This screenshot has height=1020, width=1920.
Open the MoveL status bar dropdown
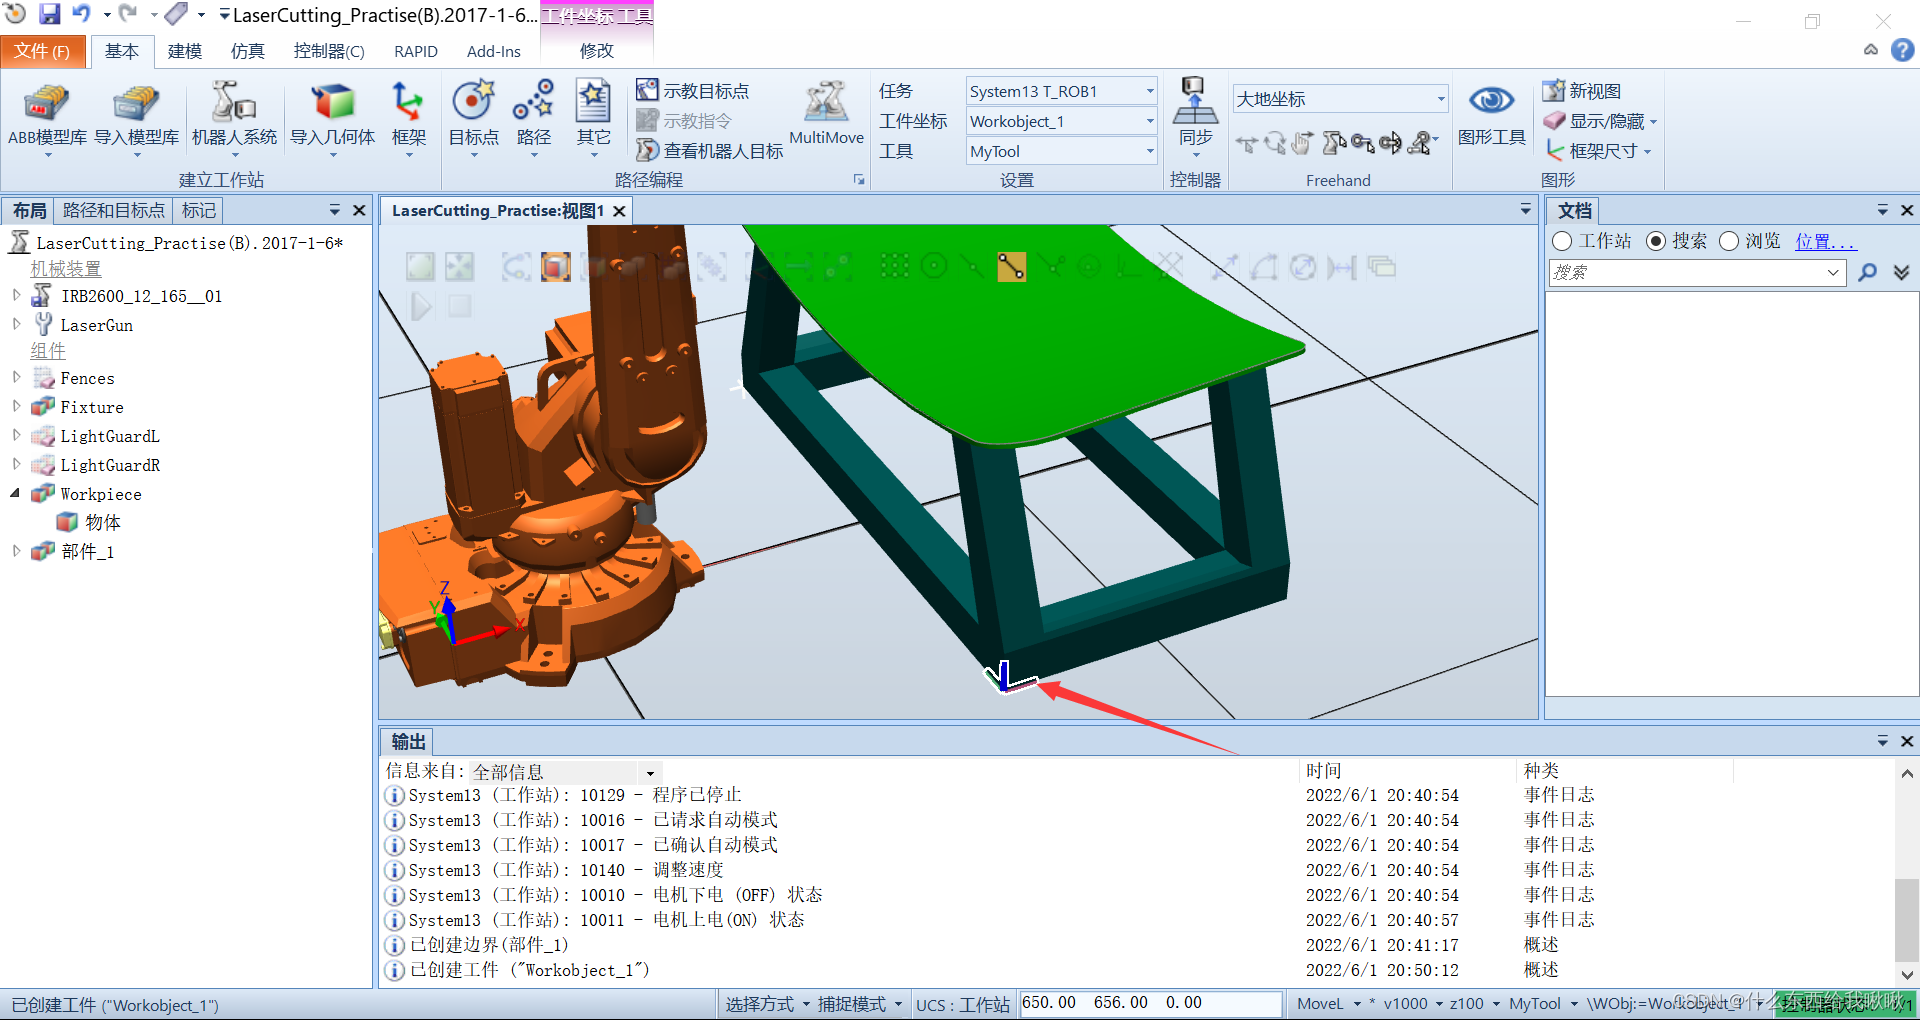coord(1328,1004)
